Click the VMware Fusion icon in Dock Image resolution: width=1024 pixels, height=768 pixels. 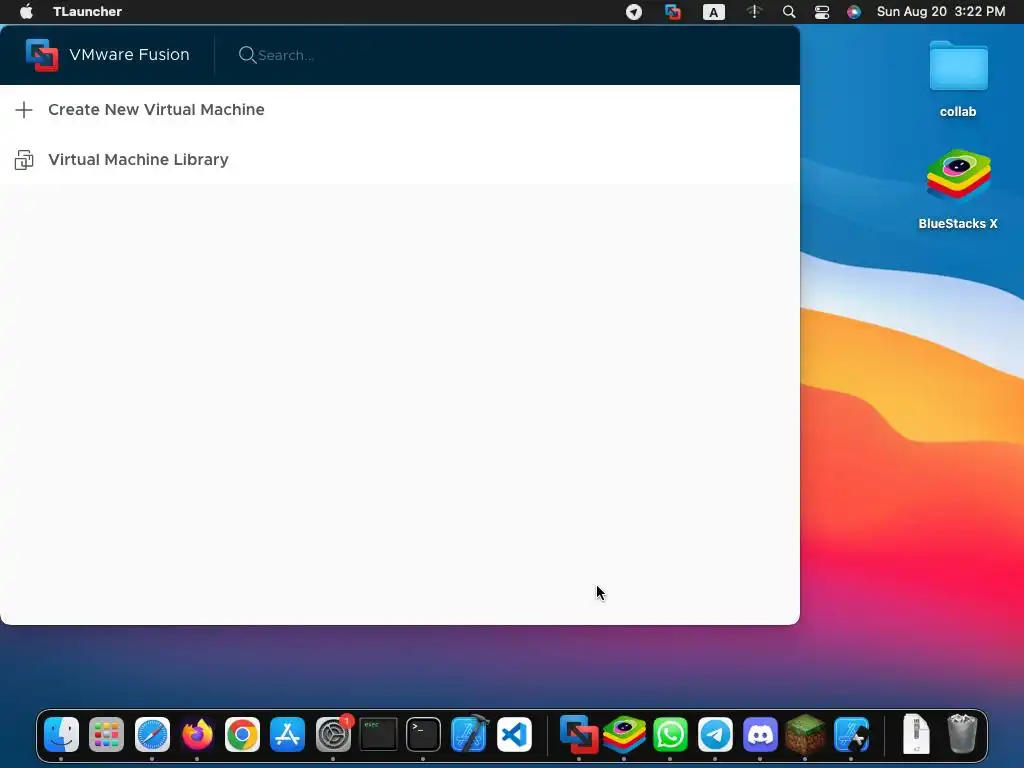point(579,735)
